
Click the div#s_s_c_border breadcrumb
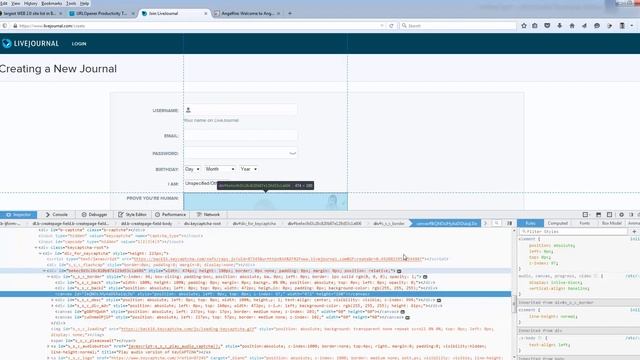tap(389, 224)
